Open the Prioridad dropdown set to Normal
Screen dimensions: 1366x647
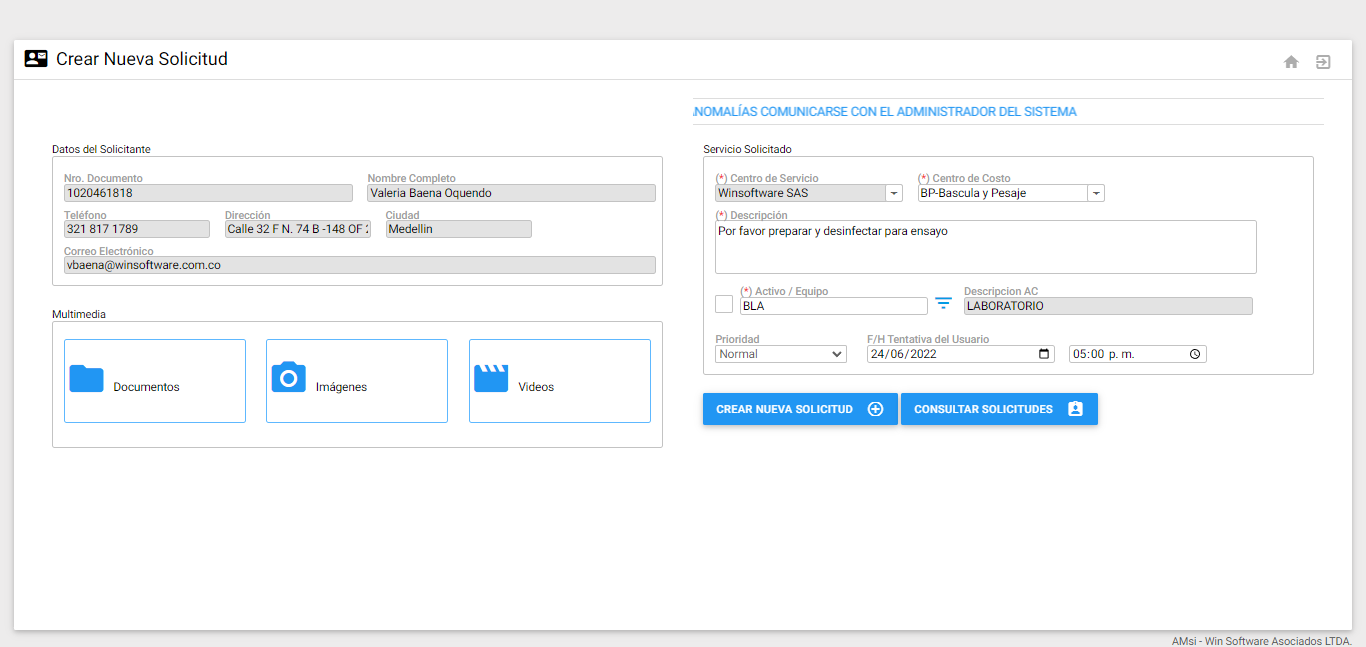point(782,354)
